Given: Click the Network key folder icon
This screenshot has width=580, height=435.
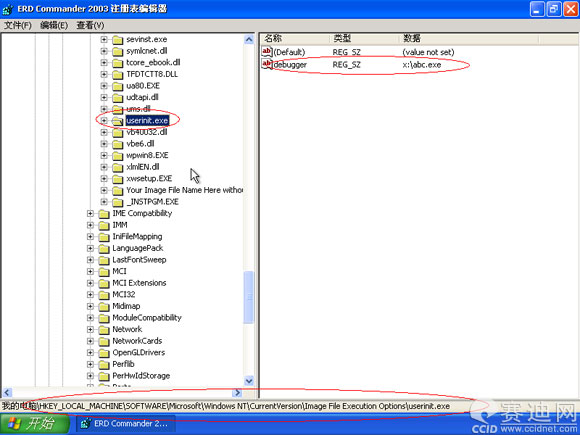Looking at the screenshot, I should [x=104, y=330].
